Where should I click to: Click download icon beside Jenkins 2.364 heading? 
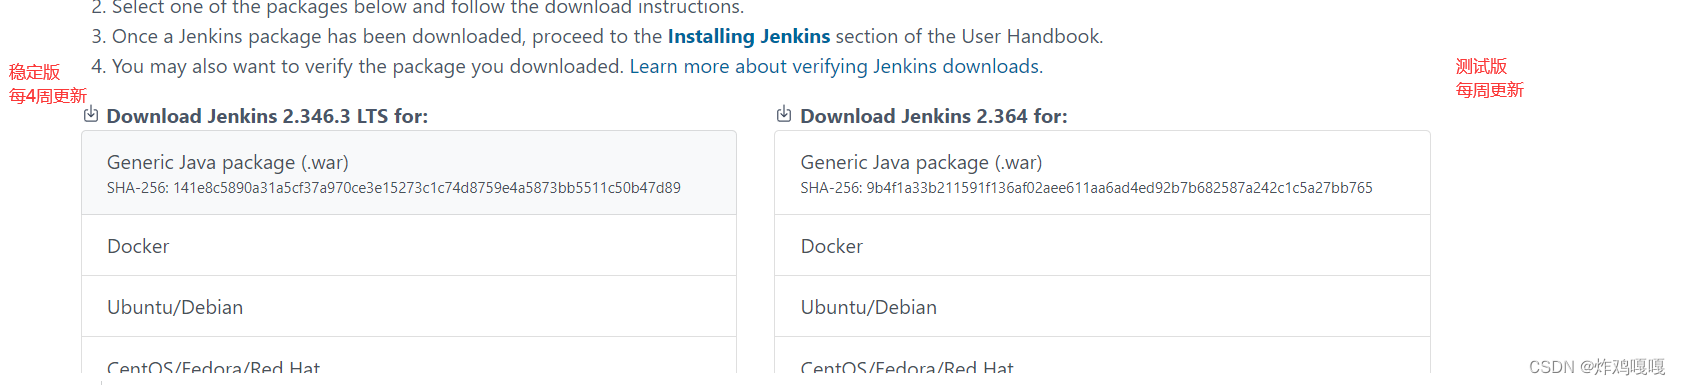tap(784, 114)
